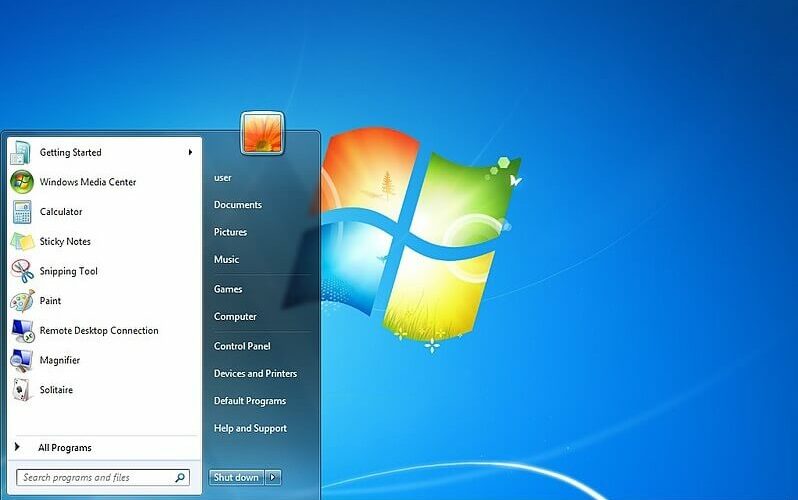This screenshot has width=798, height=500.
Task: Open Pictures library
Action: pyautogui.click(x=230, y=232)
